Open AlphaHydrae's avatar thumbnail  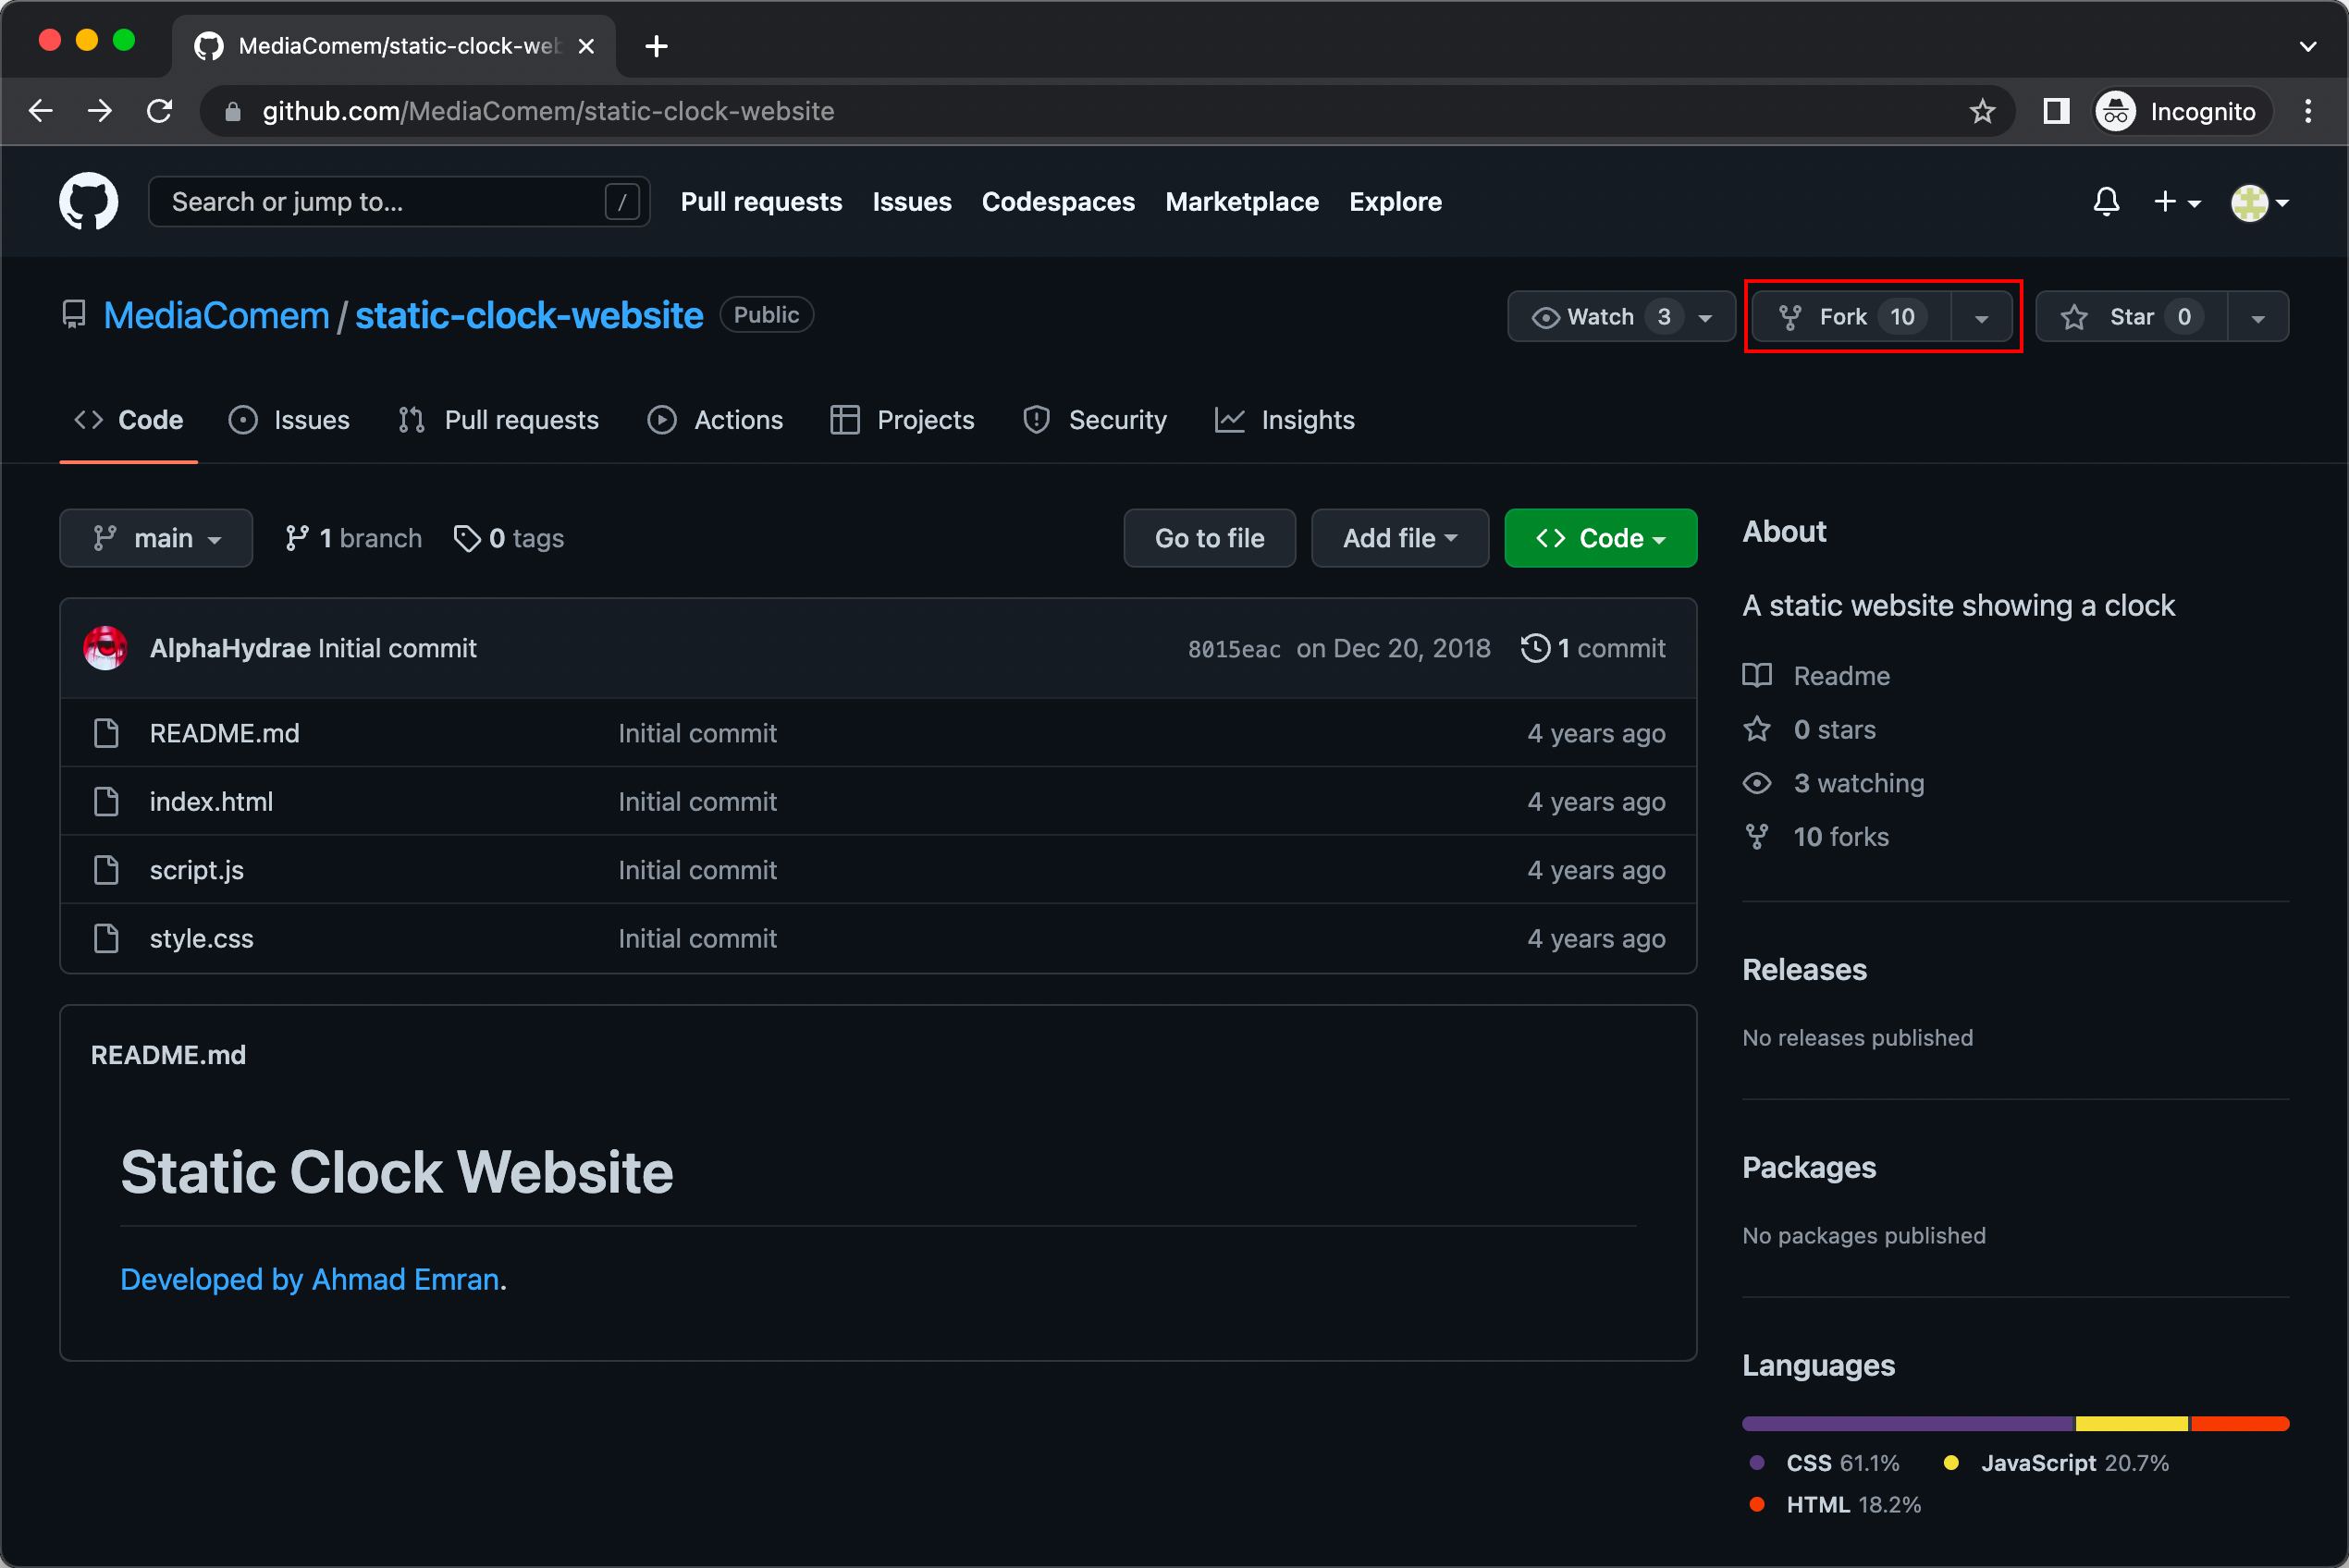click(105, 647)
